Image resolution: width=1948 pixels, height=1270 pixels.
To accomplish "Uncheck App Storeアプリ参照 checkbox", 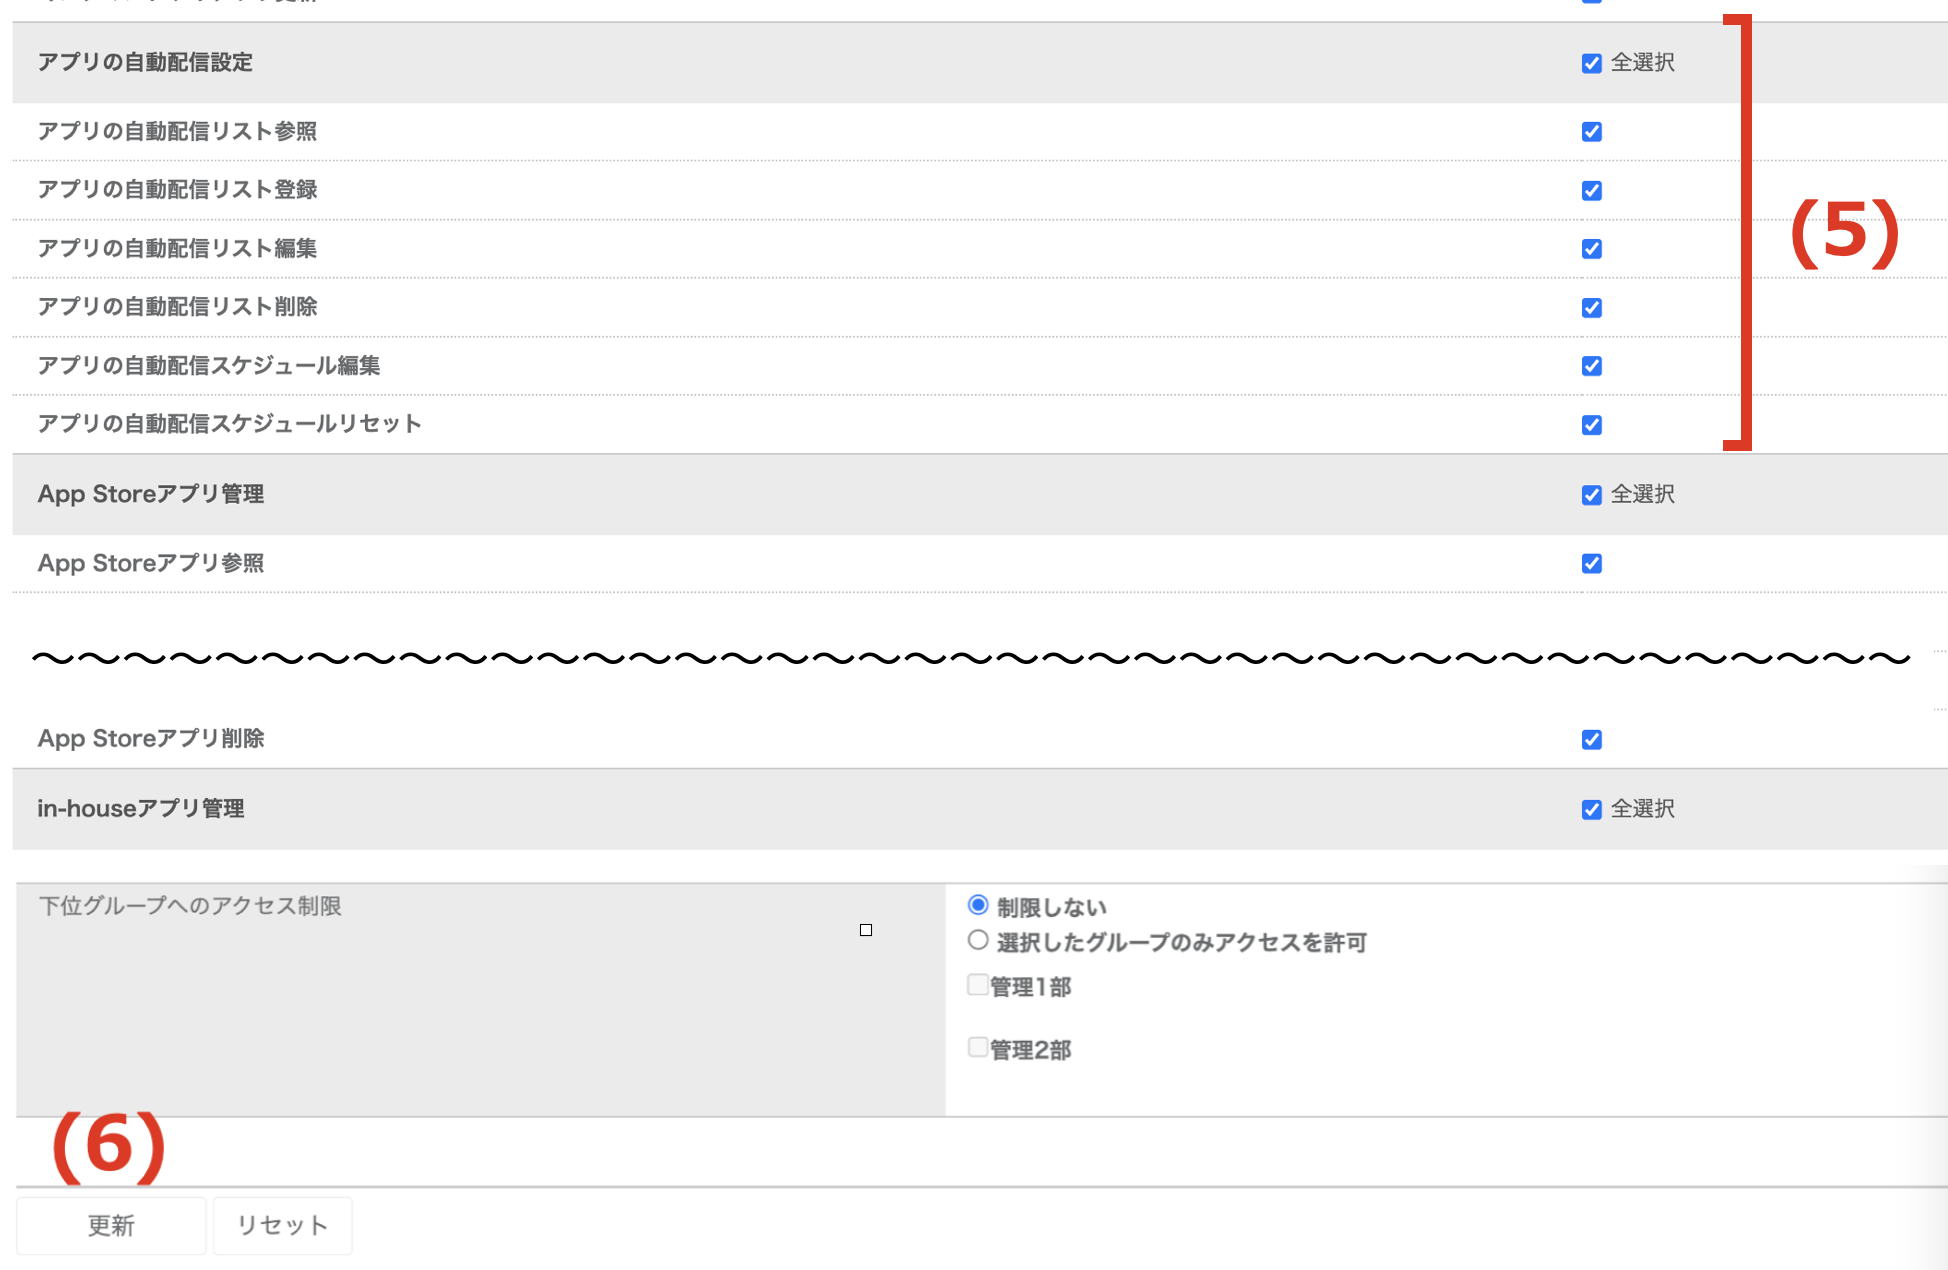I will tap(1592, 564).
